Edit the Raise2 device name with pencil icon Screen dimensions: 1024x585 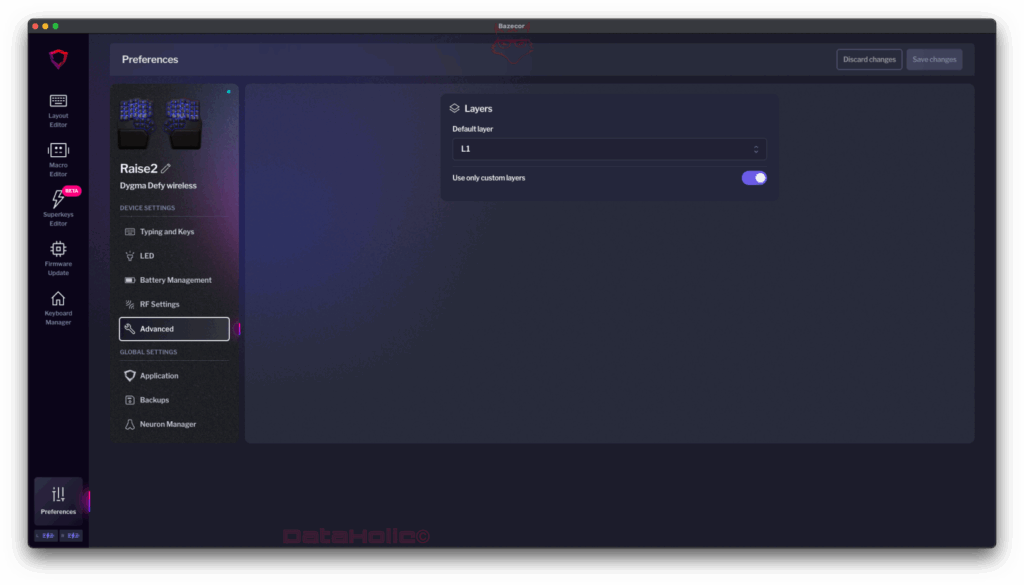(x=166, y=168)
